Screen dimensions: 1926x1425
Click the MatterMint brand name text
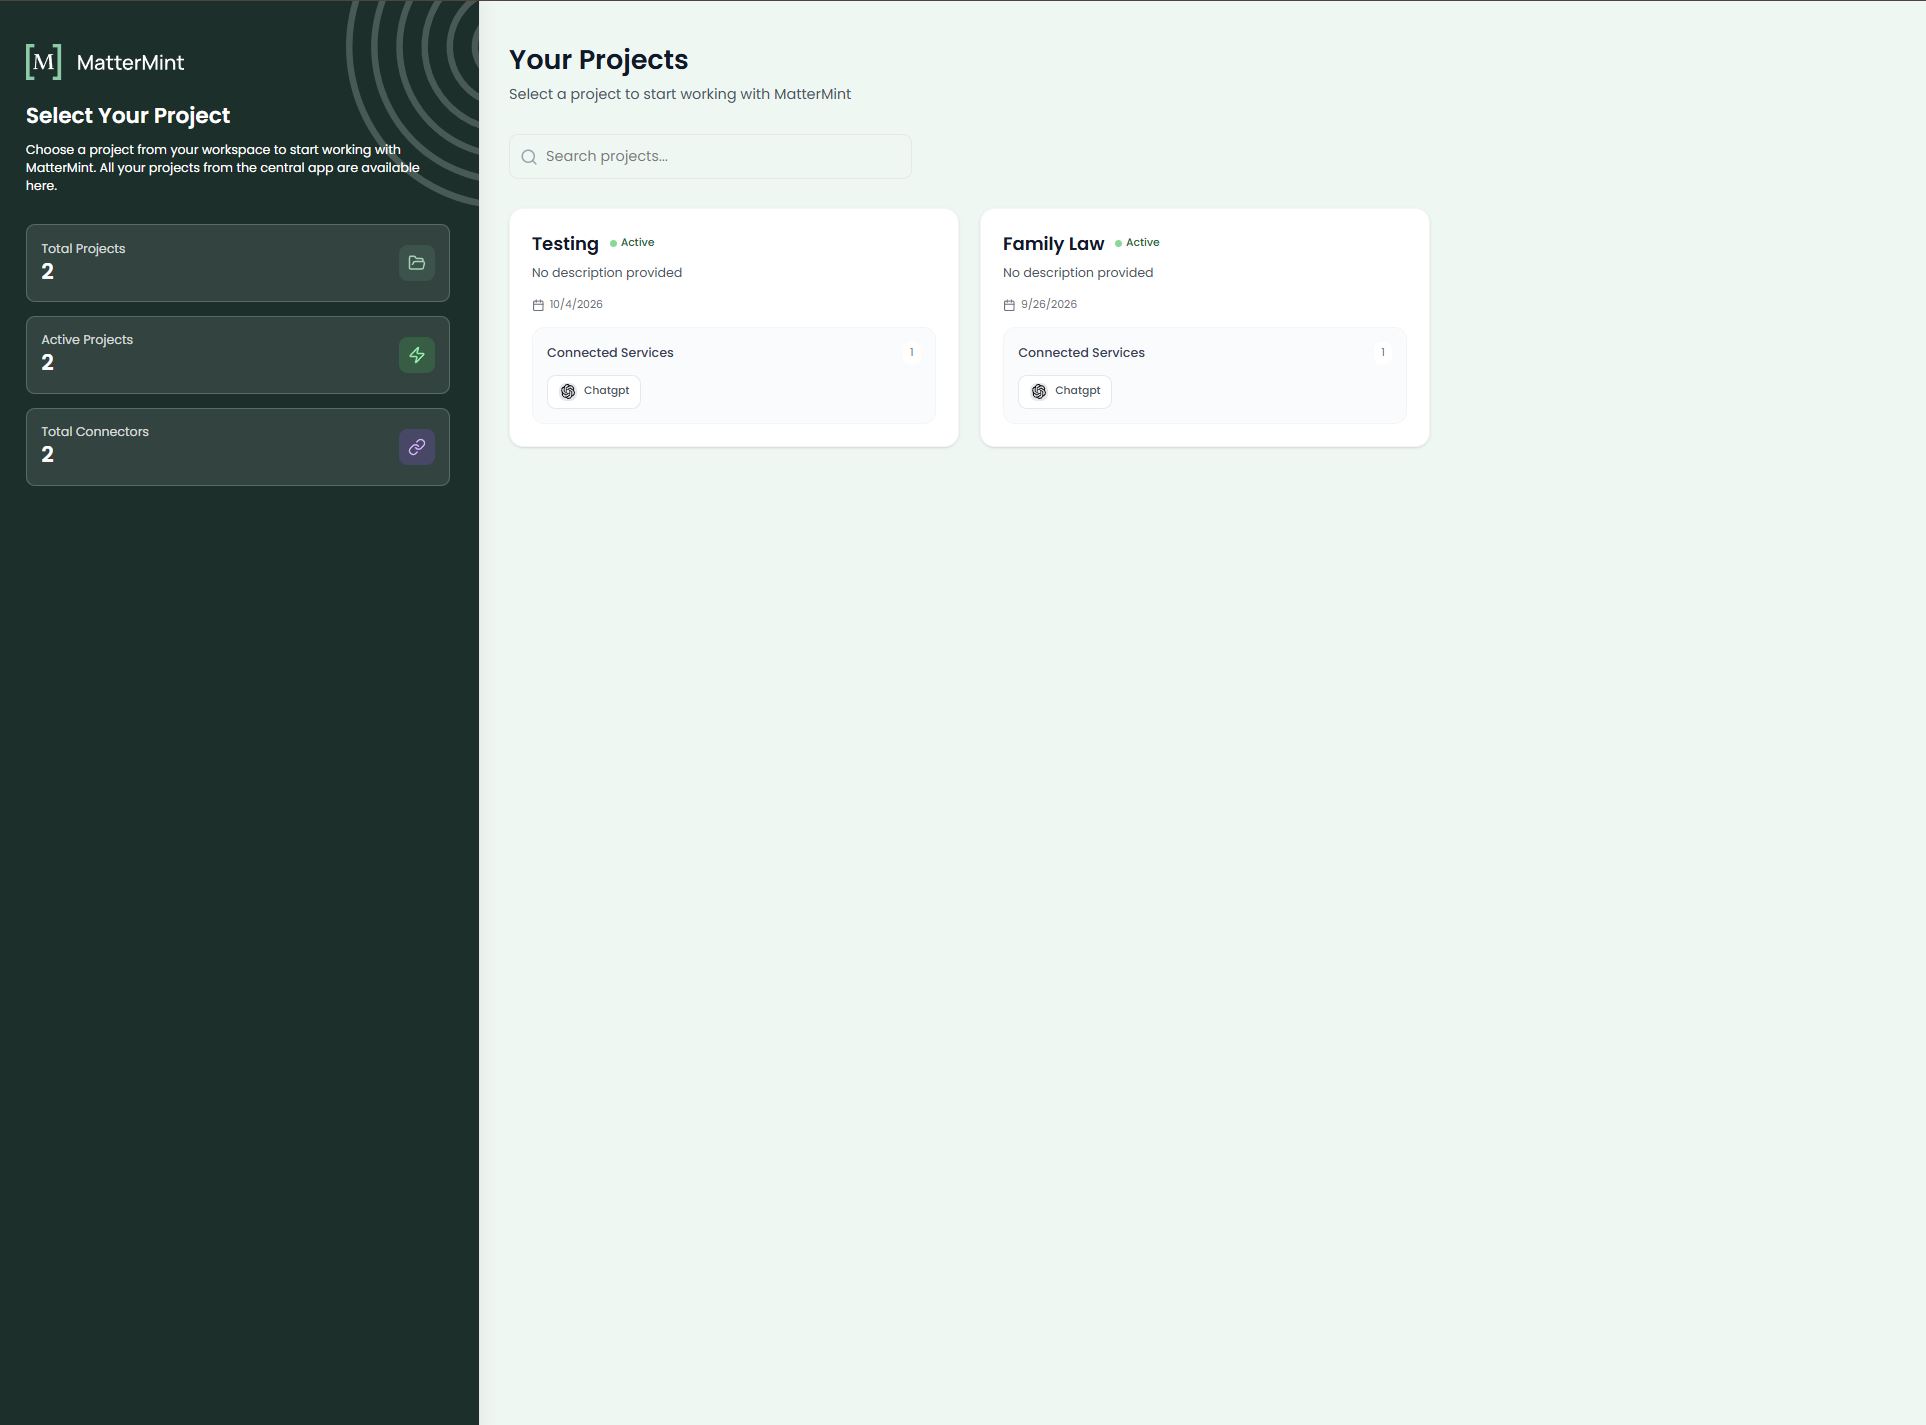coord(130,63)
